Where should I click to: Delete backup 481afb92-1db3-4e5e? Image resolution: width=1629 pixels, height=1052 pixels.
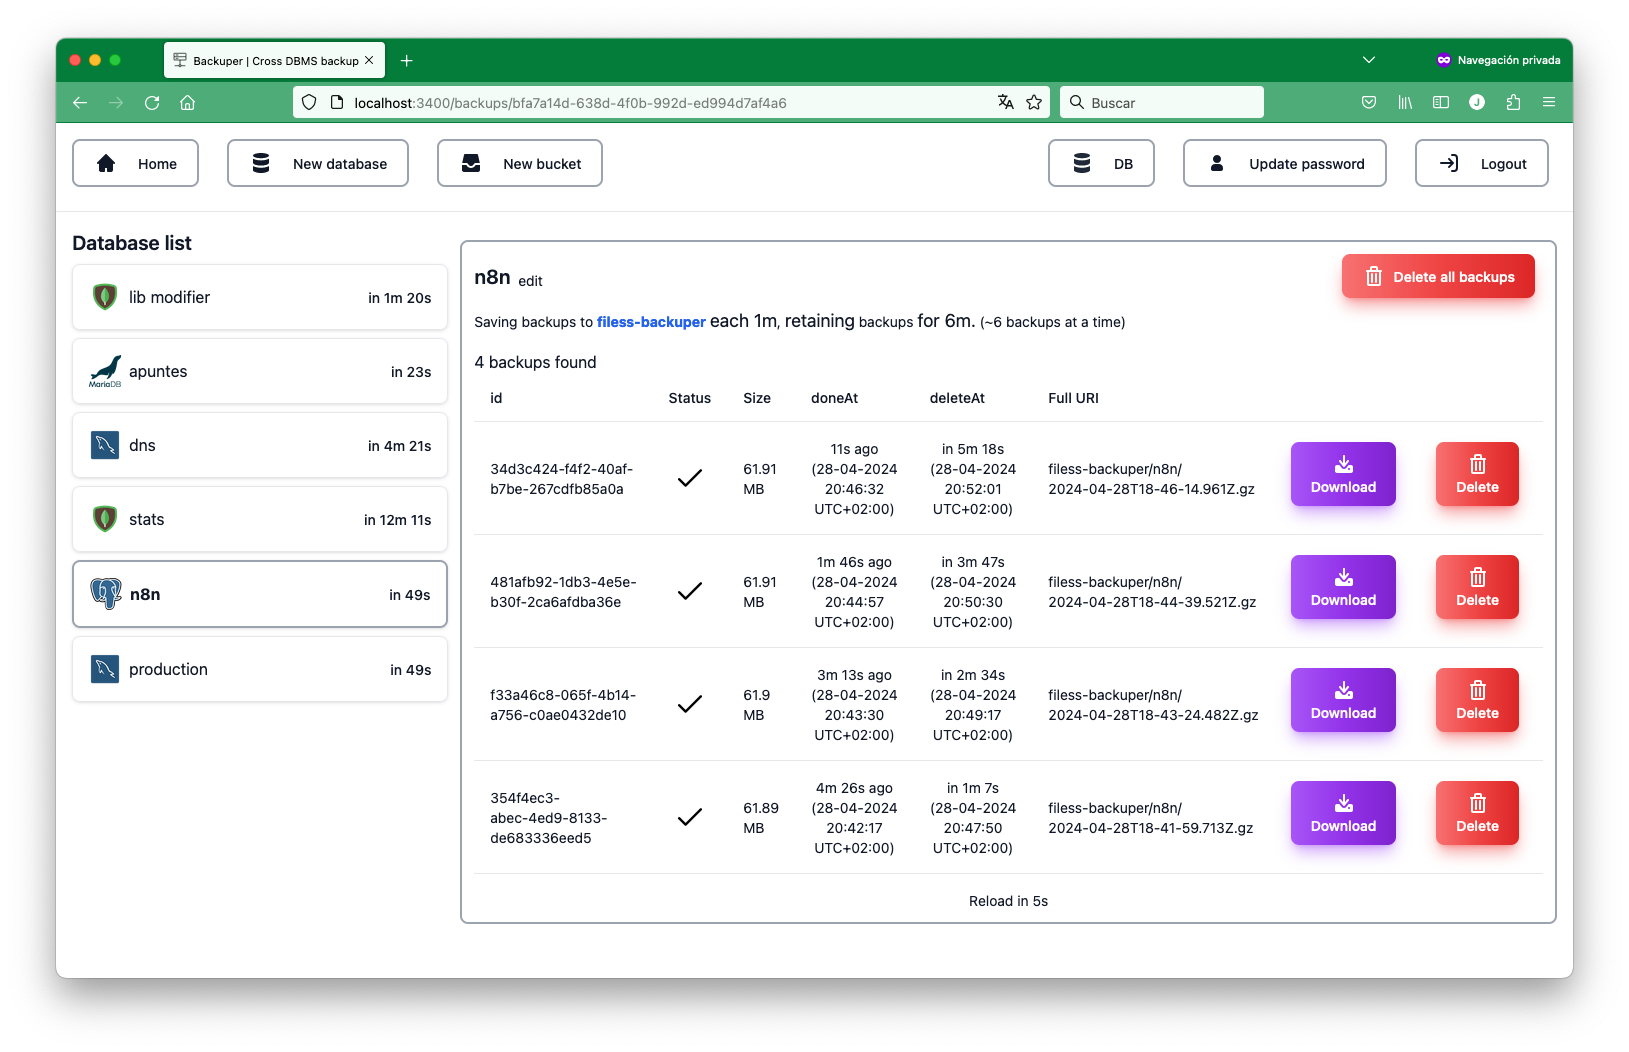pos(1477,587)
